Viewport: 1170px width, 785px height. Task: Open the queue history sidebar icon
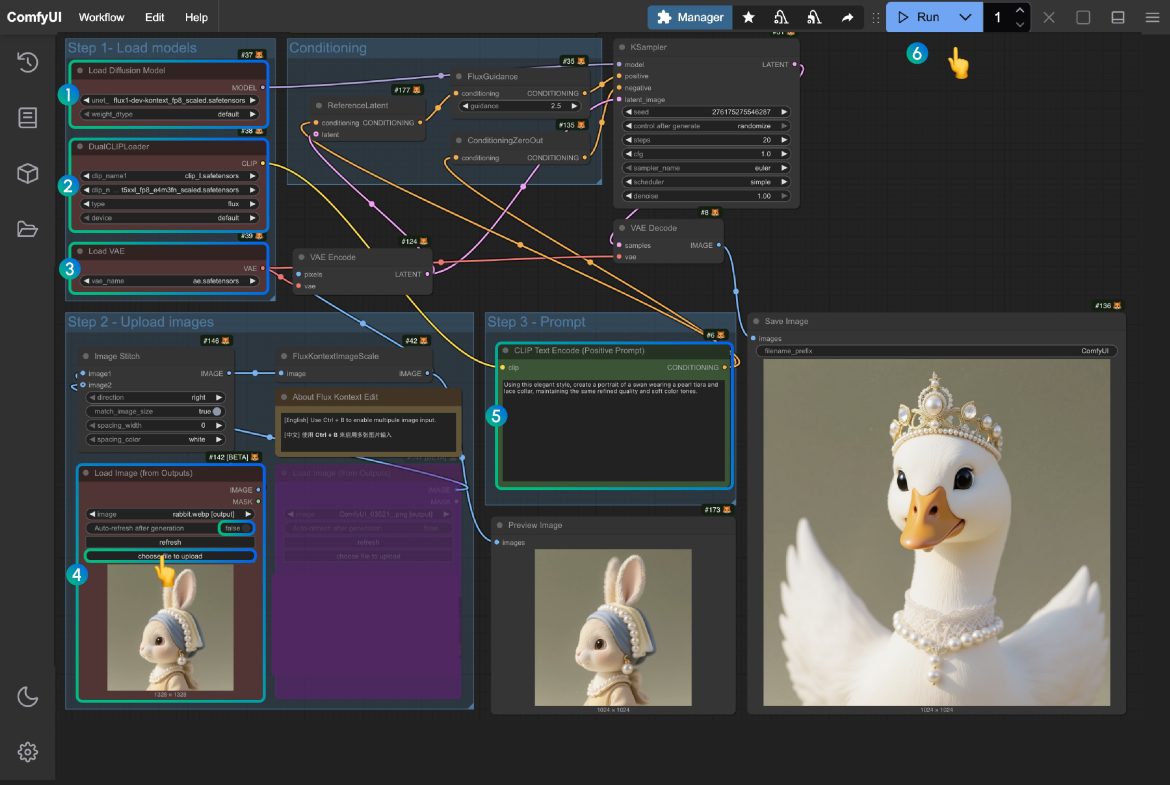click(x=27, y=63)
